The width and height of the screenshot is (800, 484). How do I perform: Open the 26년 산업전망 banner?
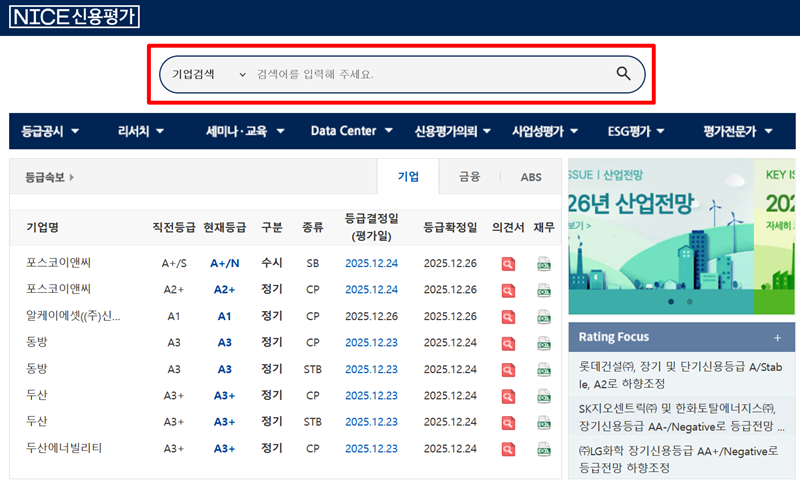pyautogui.click(x=661, y=236)
